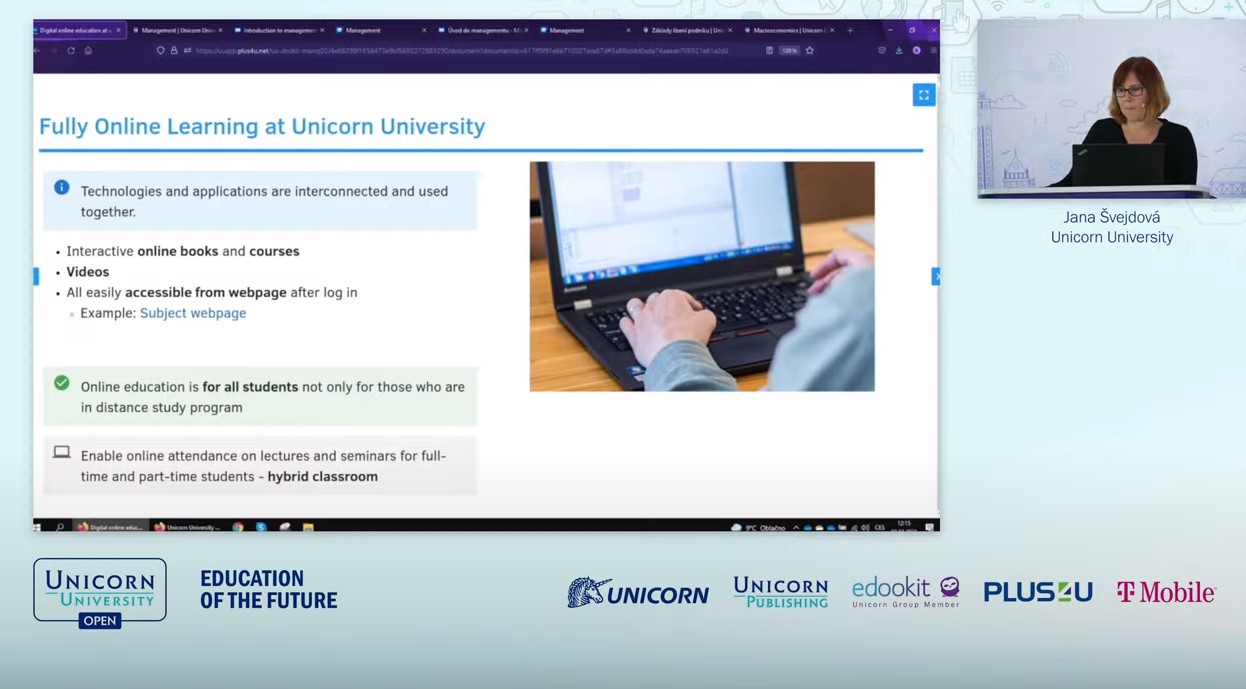Screen dimensions: 1246x689
Task: Click the browser address bar URL
Action: tap(462, 51)
